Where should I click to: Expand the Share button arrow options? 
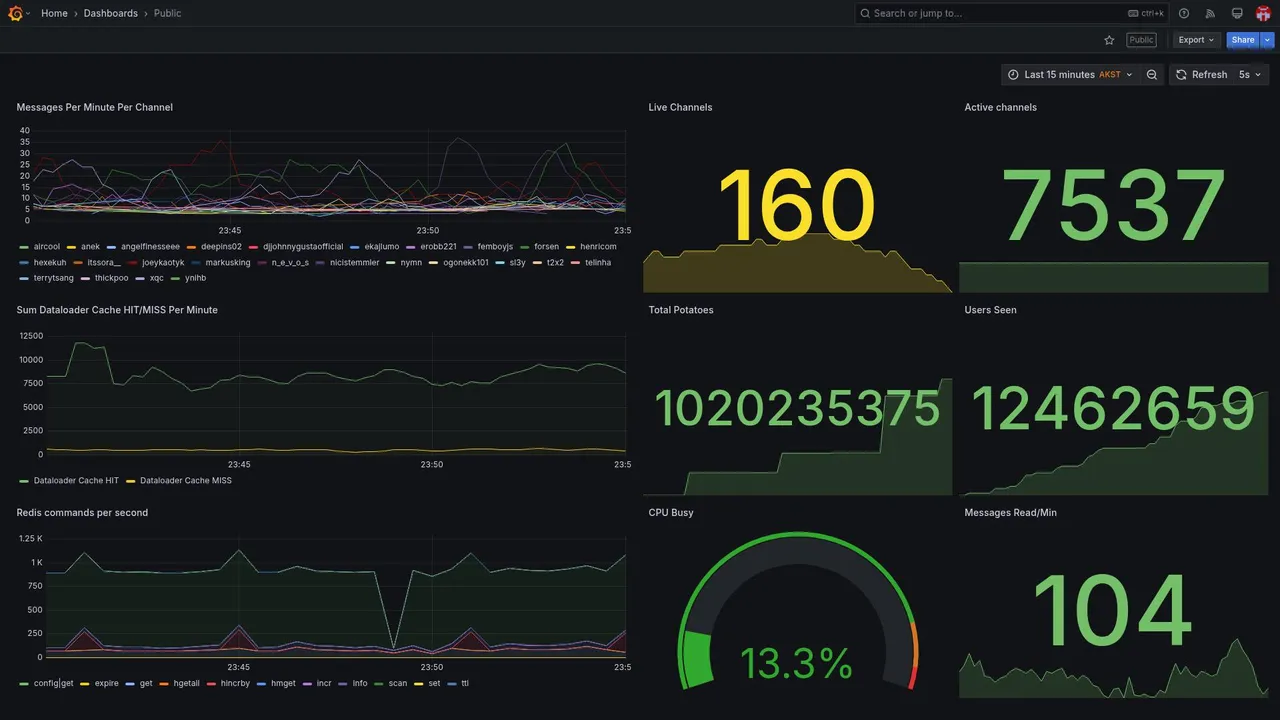[x=1268, y=40]
